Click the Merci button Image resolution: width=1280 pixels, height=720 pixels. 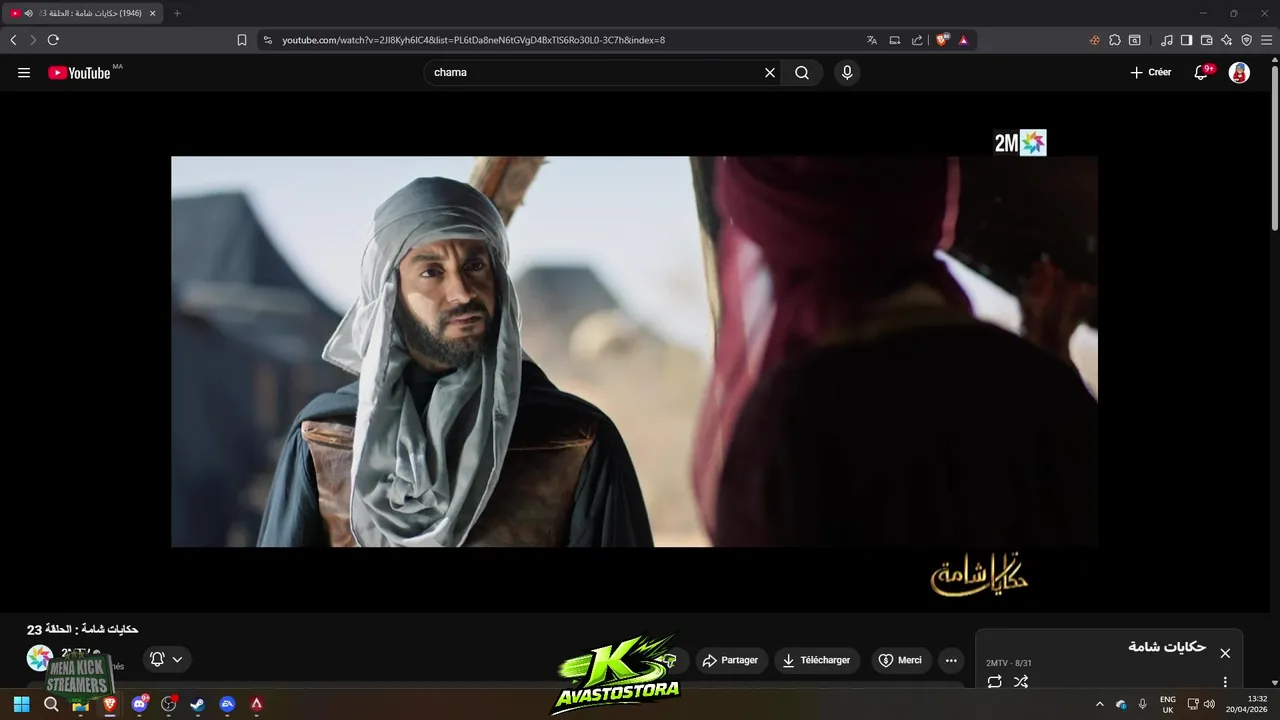click(x=900, y=660)
